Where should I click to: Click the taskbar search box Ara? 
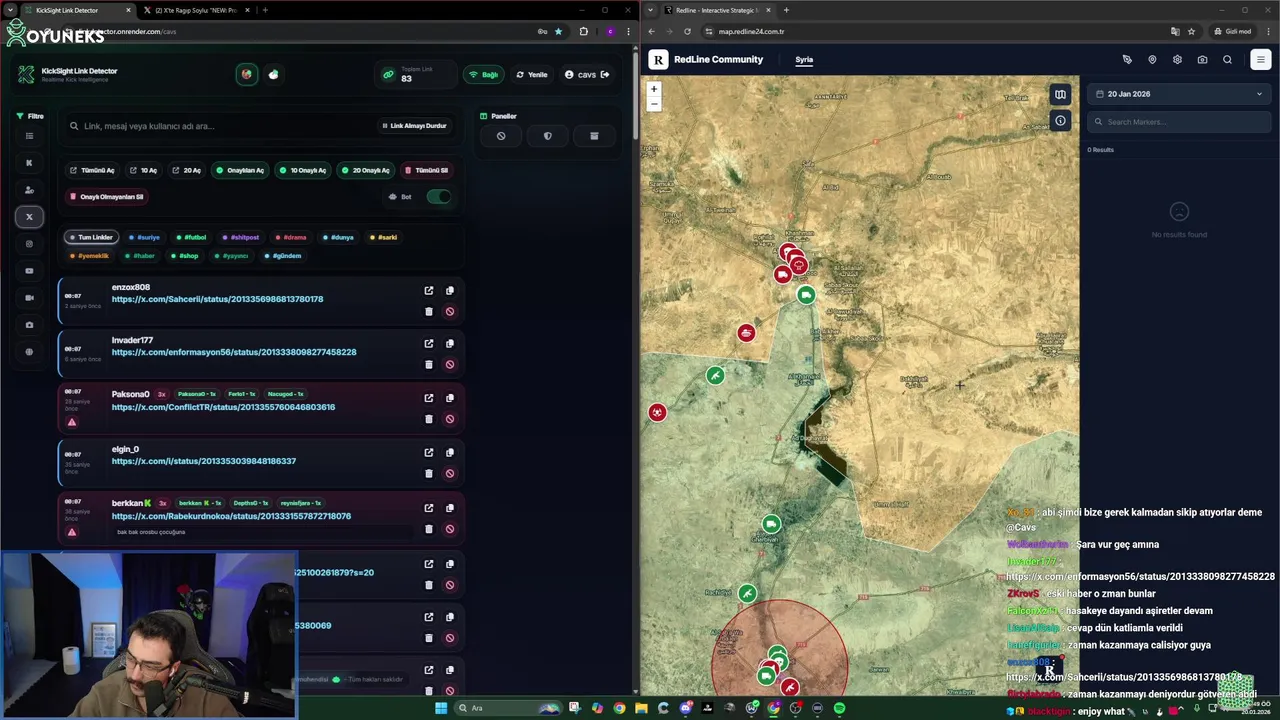point(508,708)
